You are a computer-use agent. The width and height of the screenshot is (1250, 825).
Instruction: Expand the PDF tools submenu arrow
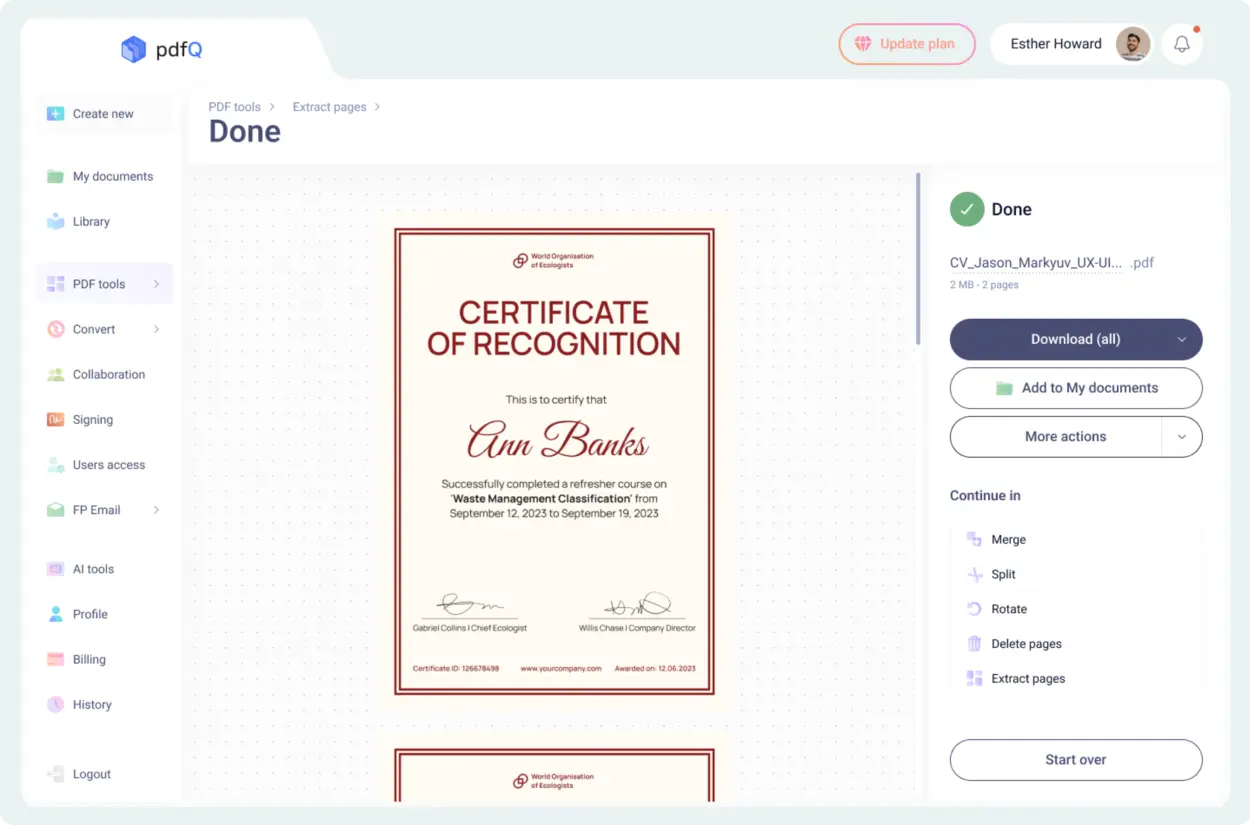tap(156, 285)
